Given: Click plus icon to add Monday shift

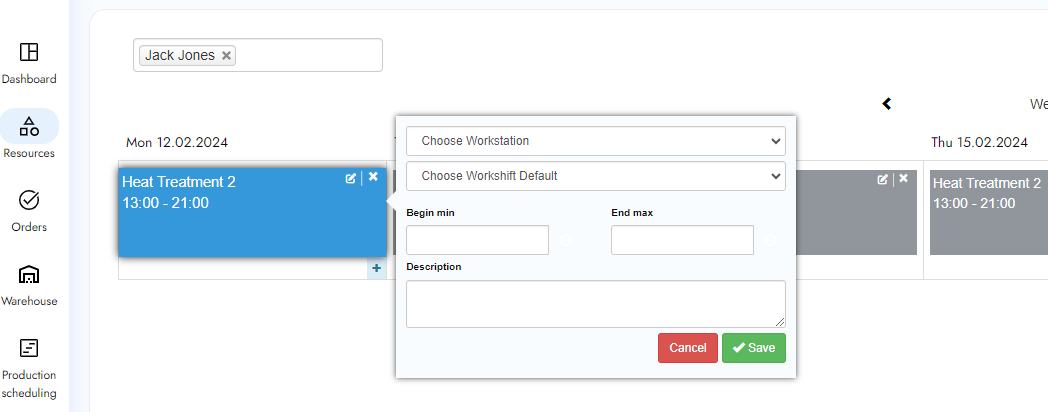Looking at the screenshot, I should tap(376, 268).
